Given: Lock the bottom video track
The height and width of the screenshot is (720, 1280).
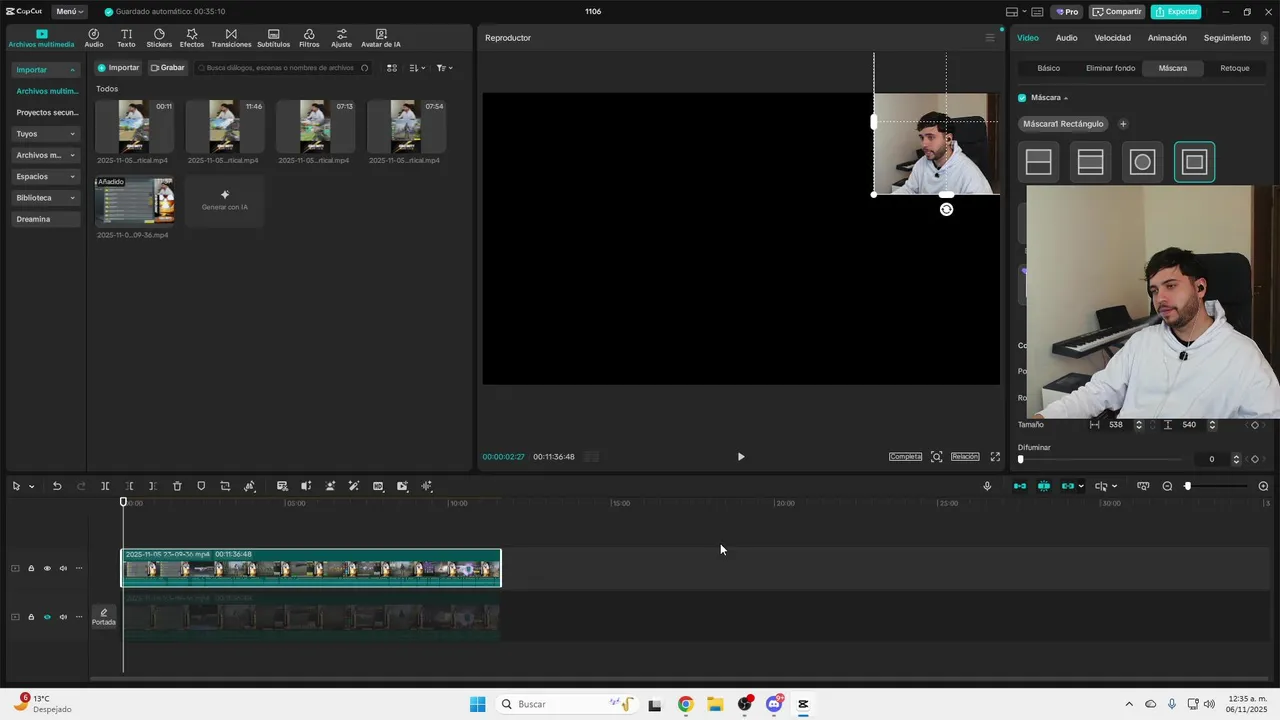Looking at the screenshot, I should click(31, 617).
